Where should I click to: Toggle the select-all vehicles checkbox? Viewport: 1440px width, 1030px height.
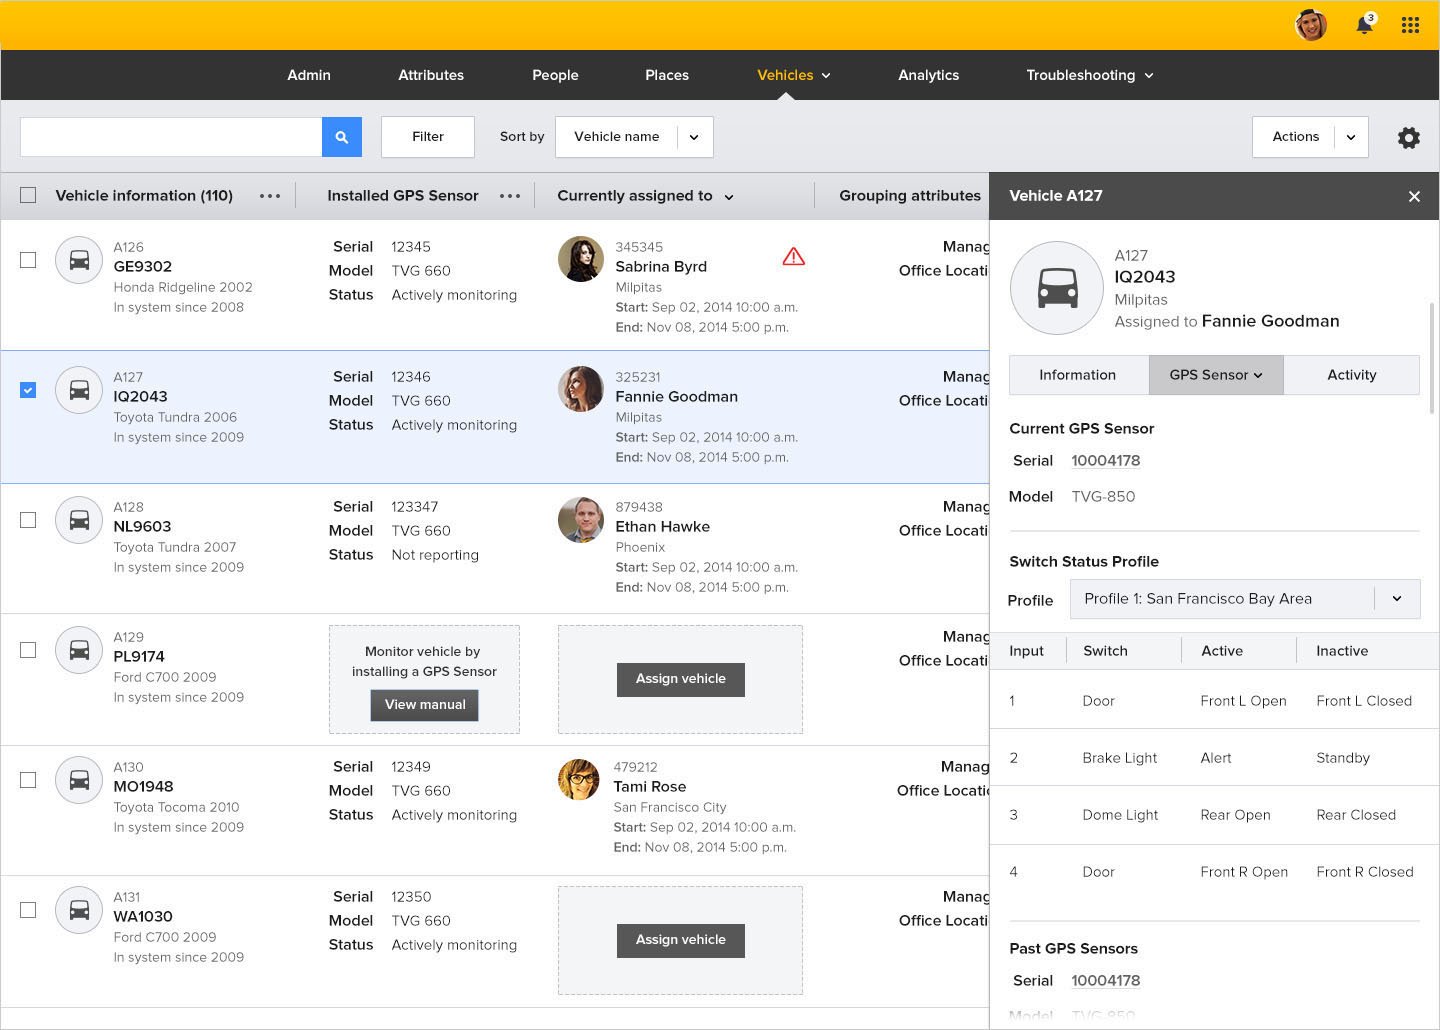point(28,196)
